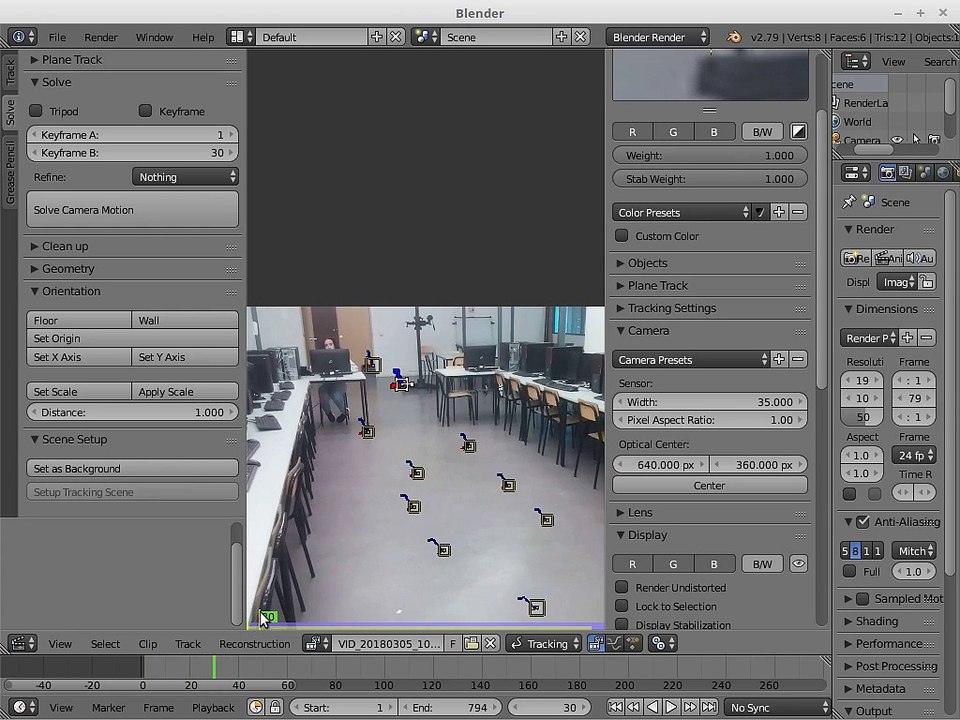Remove a color preset with the minus icon

[x=798, y=212]
